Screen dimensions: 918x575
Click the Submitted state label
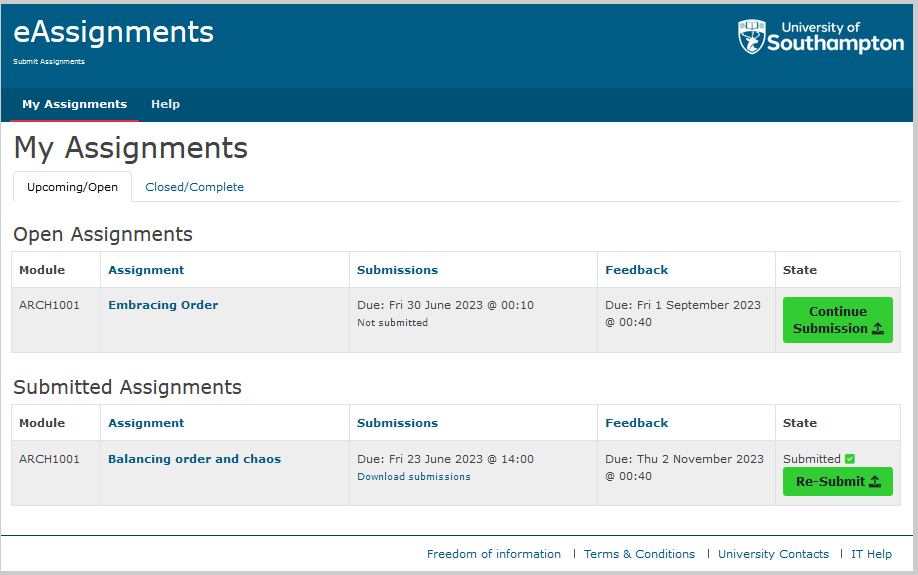811,459
